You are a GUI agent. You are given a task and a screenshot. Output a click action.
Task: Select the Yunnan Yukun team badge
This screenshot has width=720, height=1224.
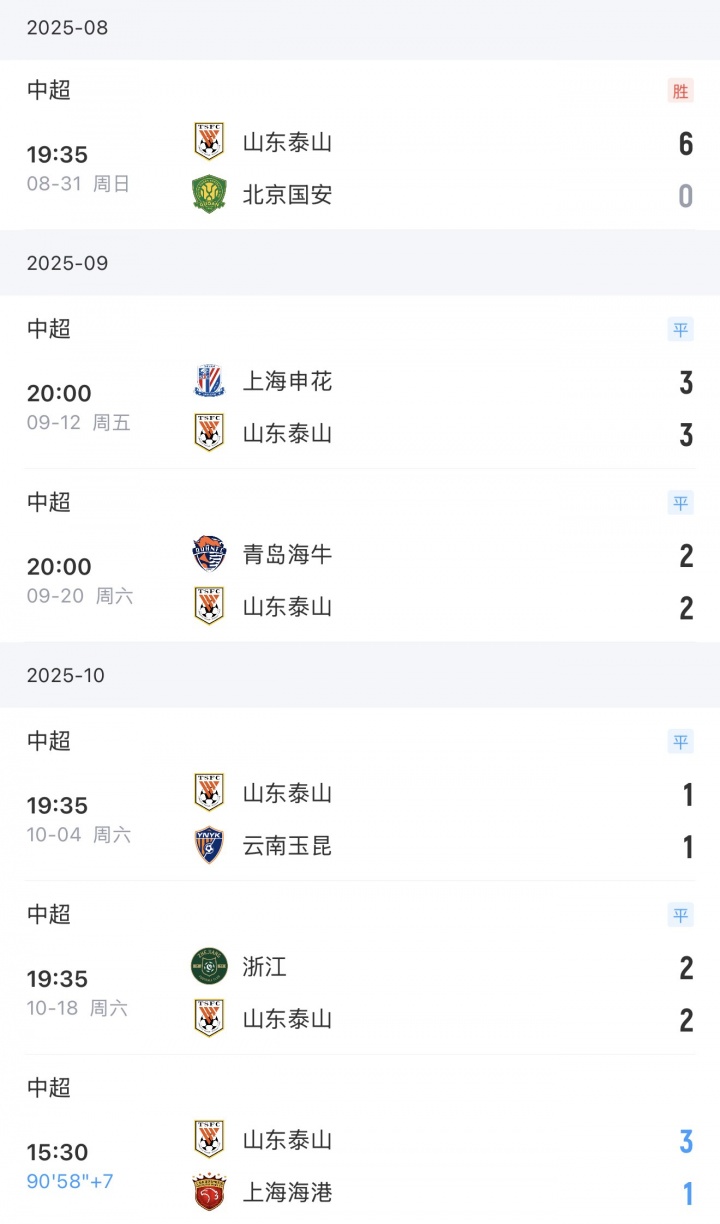[209, 846]
